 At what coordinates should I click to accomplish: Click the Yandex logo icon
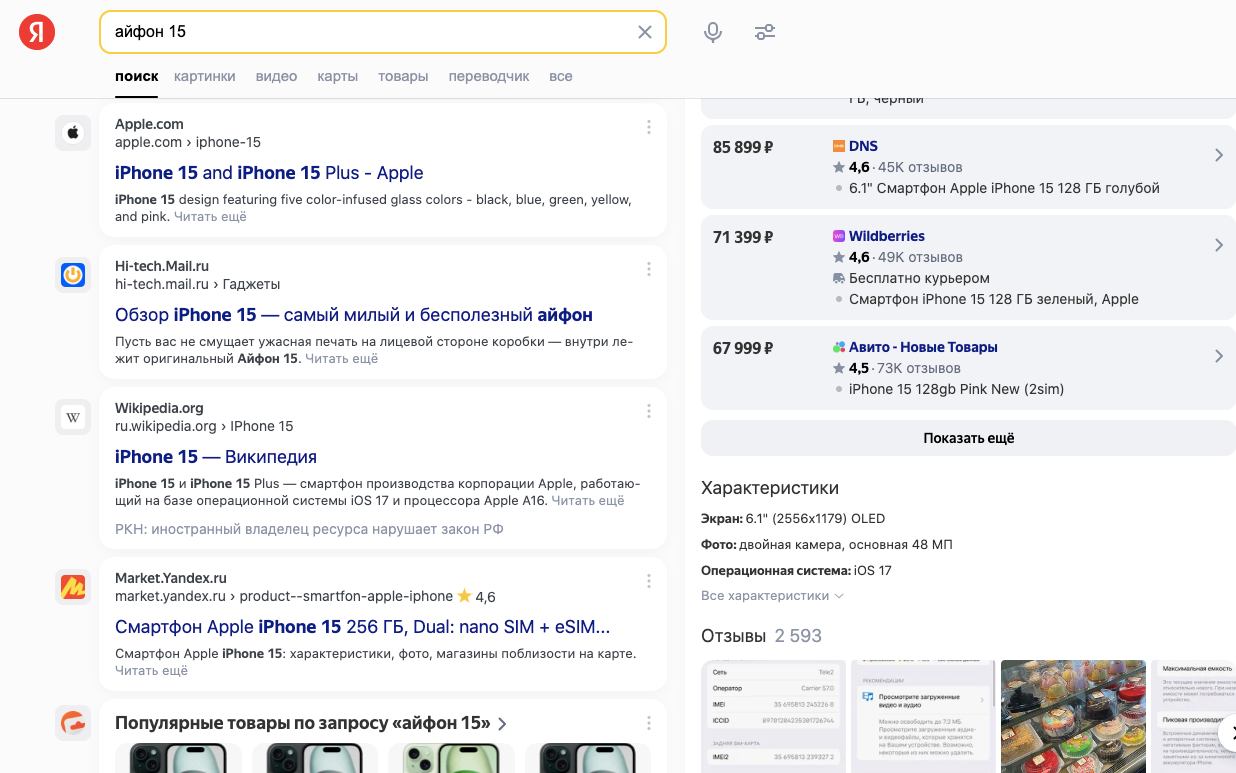tap(37, 32)
